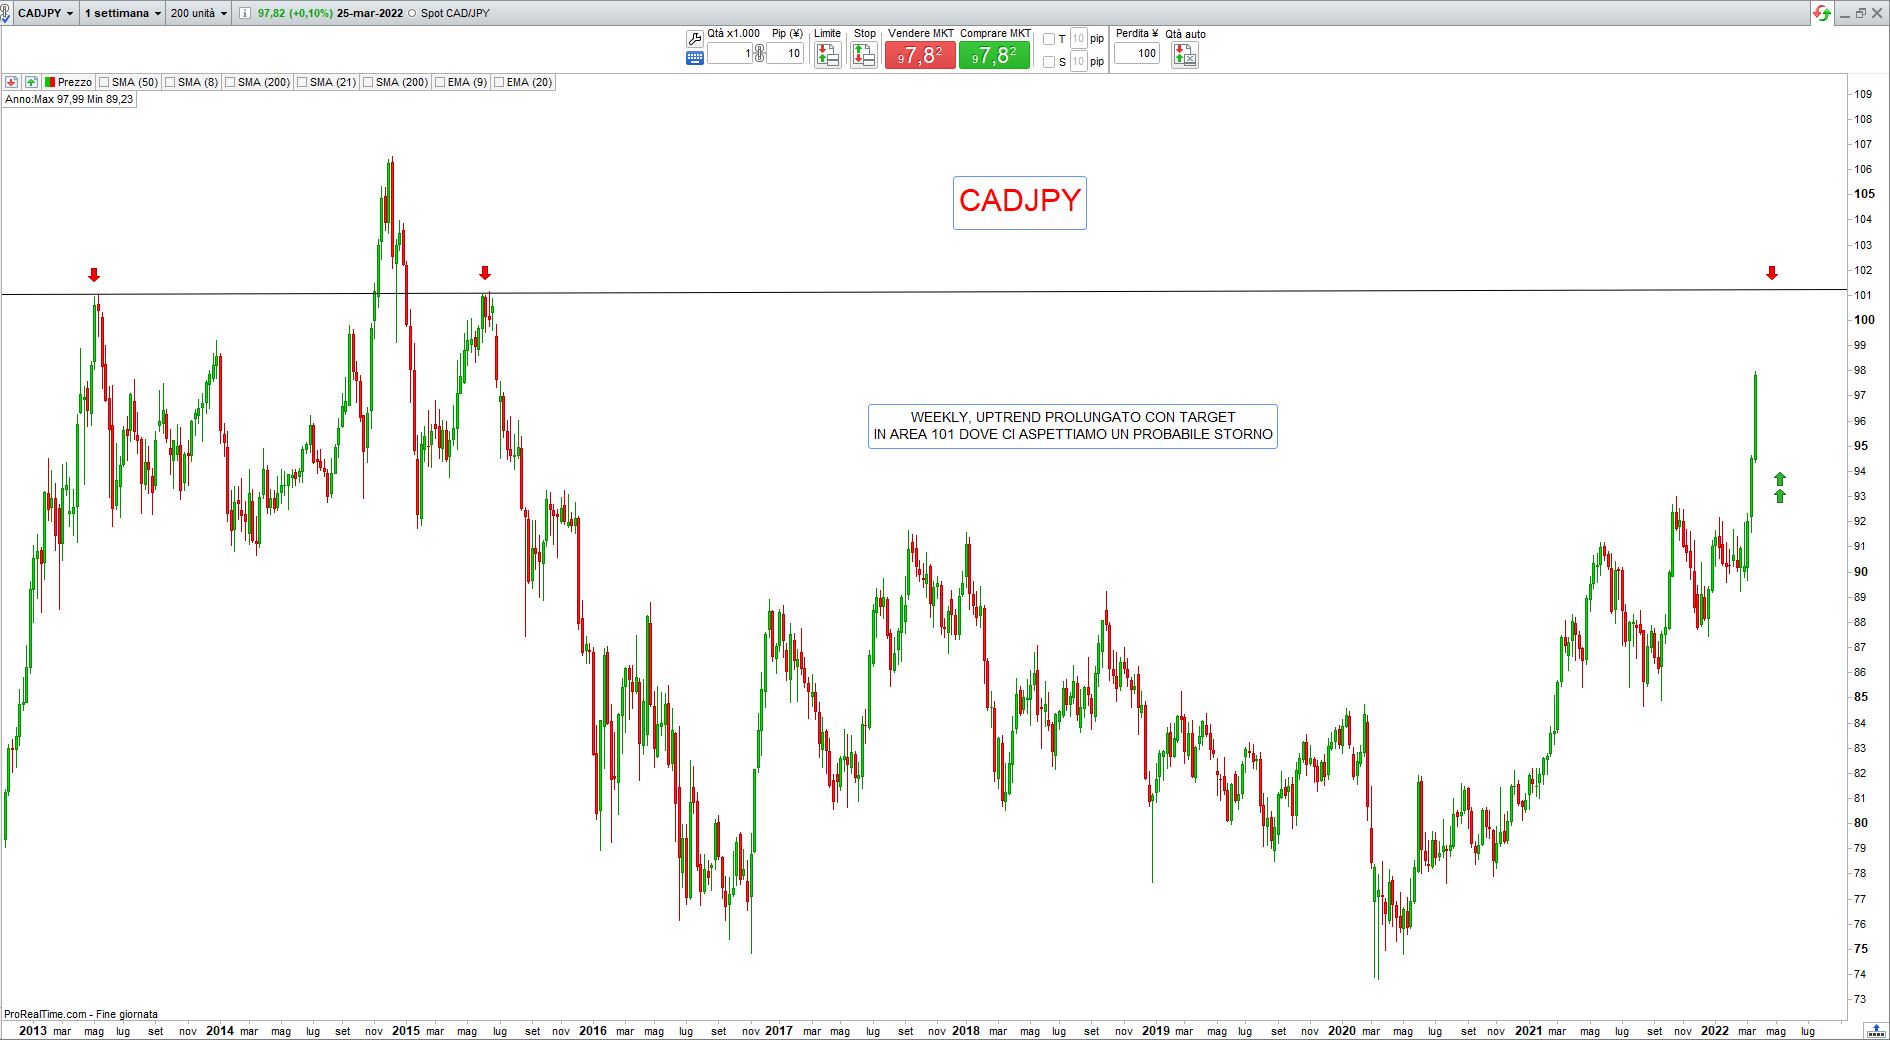This screenshot has width=1890, height=1040.
Task: Click the green Comprare MKT buy button
Action: pyautogui.click(x=994, y=55)
